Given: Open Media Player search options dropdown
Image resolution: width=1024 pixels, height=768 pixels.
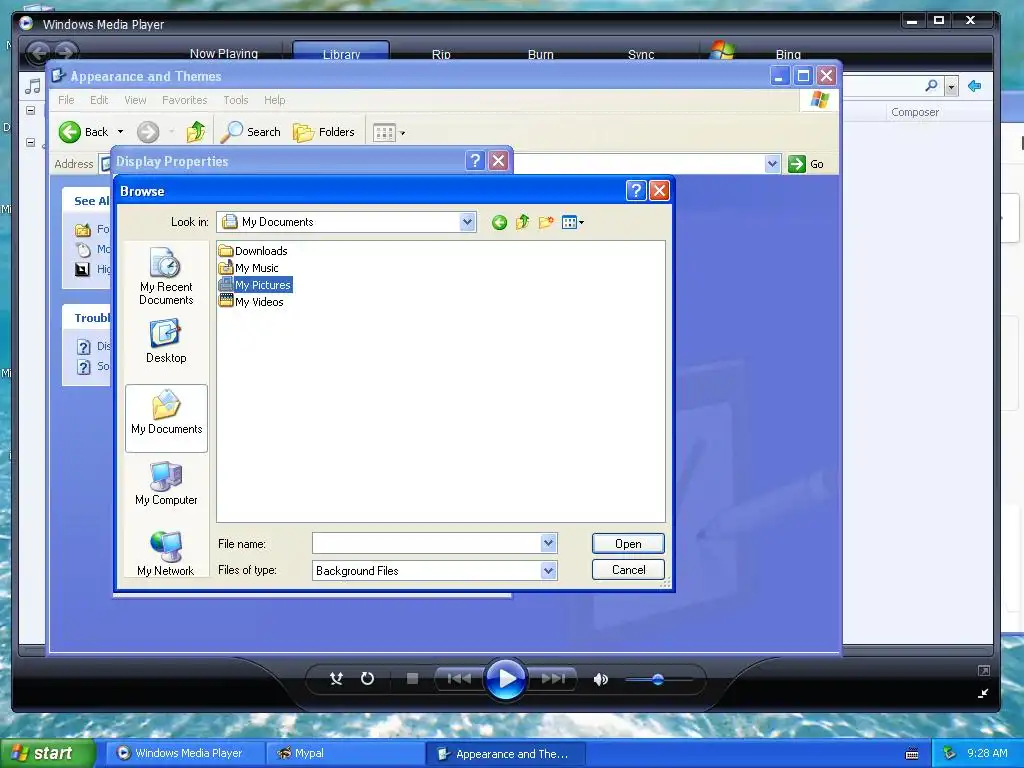Looking at the screenshot, I should [952, 86].
